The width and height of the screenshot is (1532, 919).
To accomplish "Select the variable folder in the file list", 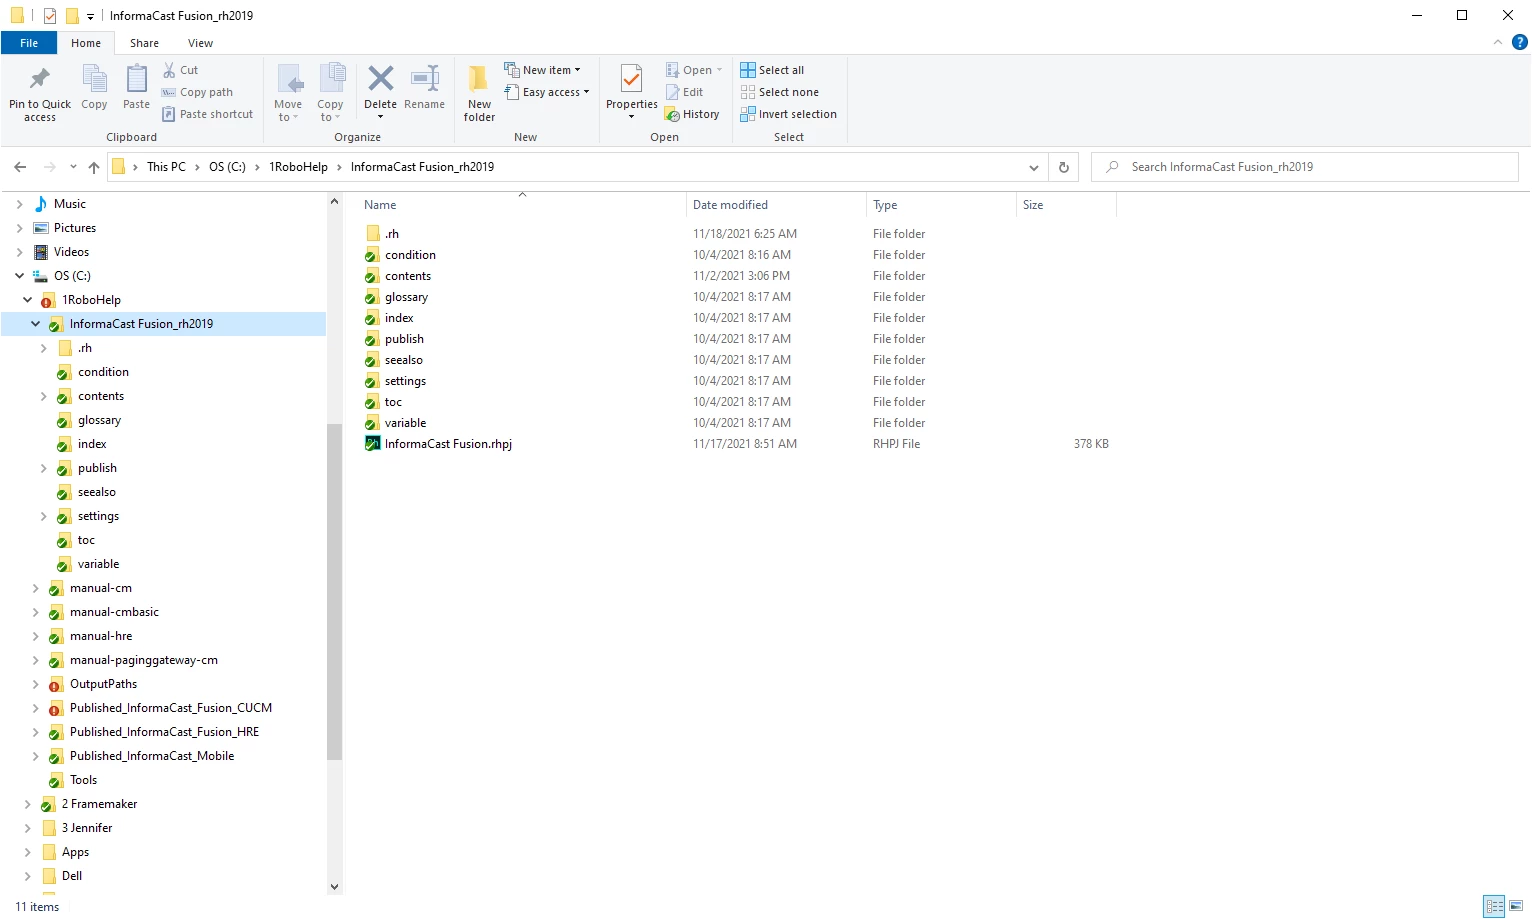I will click(x=405, y=423).
